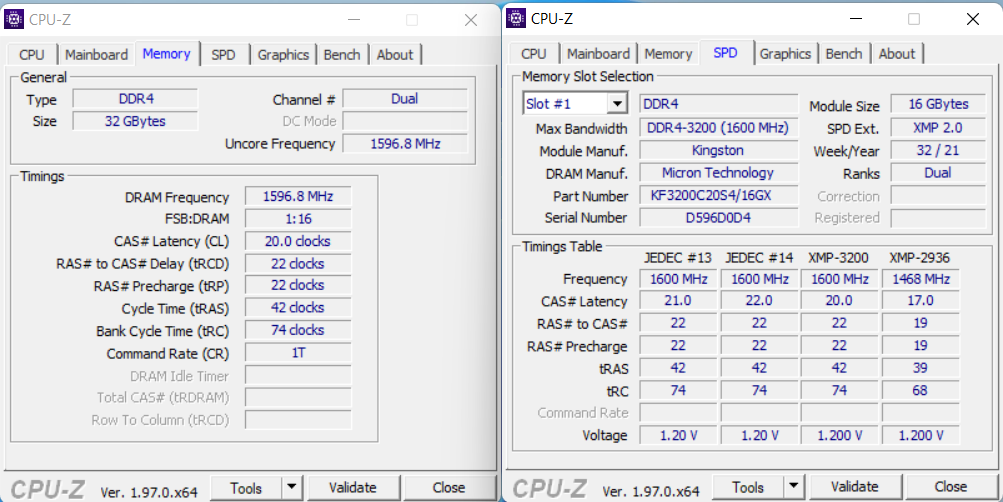Click XMP-2936 tRC cell 68
Viewport: 1003px width, 502px height.
(920, 390)
